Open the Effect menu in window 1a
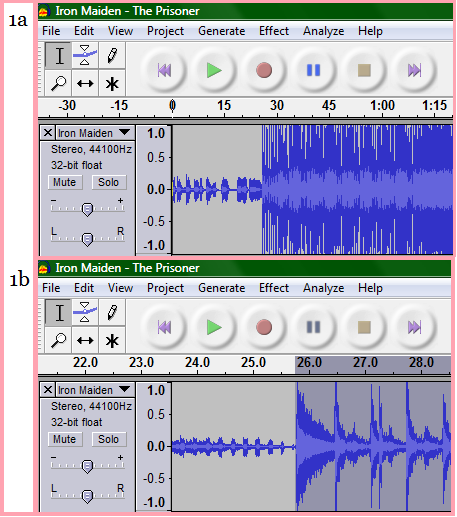Viewport: 457px width, 517px height. (274, 31)
